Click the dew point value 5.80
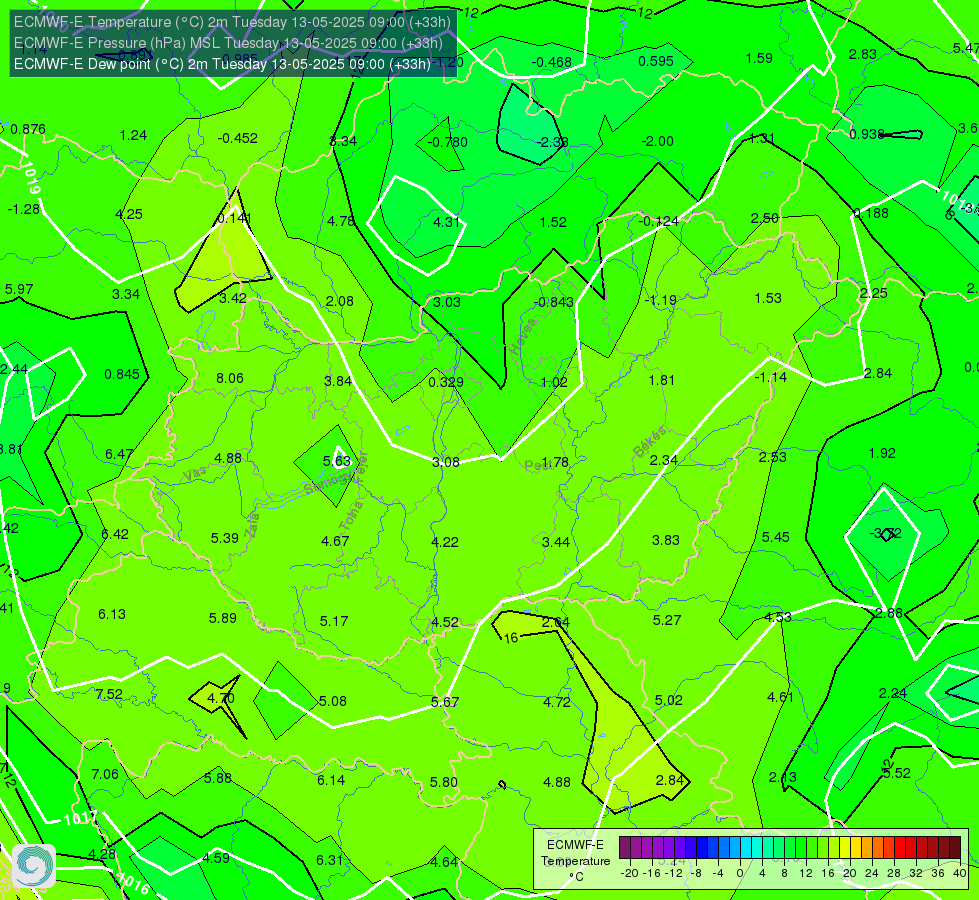The width and height of the screenshot is (979, 900). pos(444,782)
